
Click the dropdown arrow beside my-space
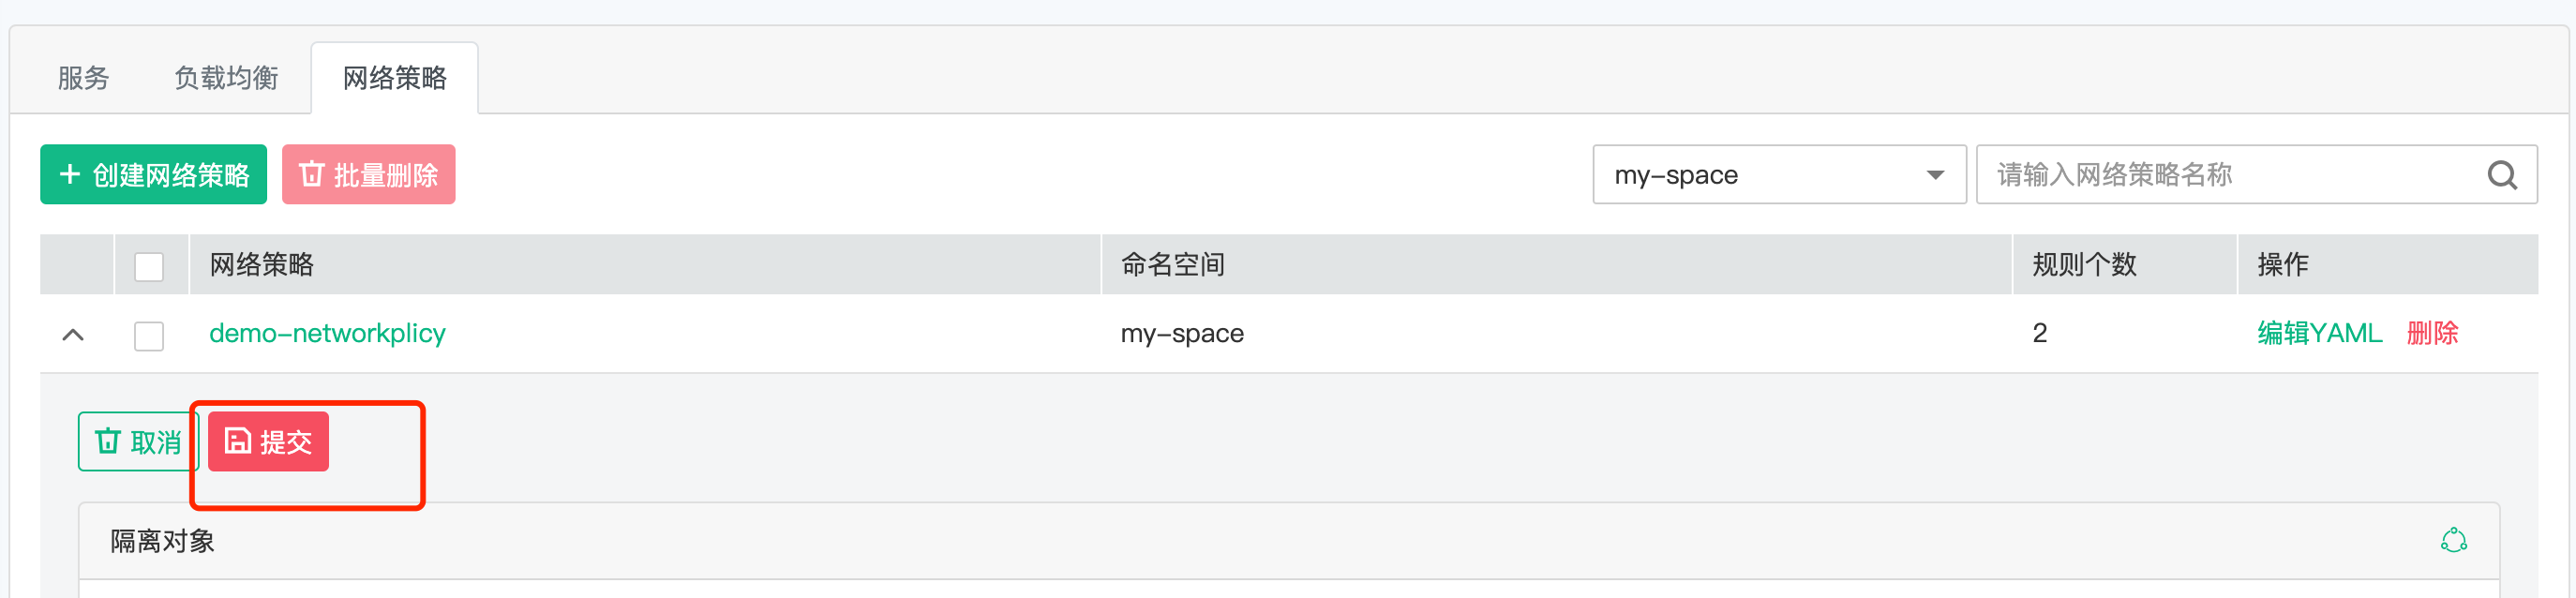1935,175
